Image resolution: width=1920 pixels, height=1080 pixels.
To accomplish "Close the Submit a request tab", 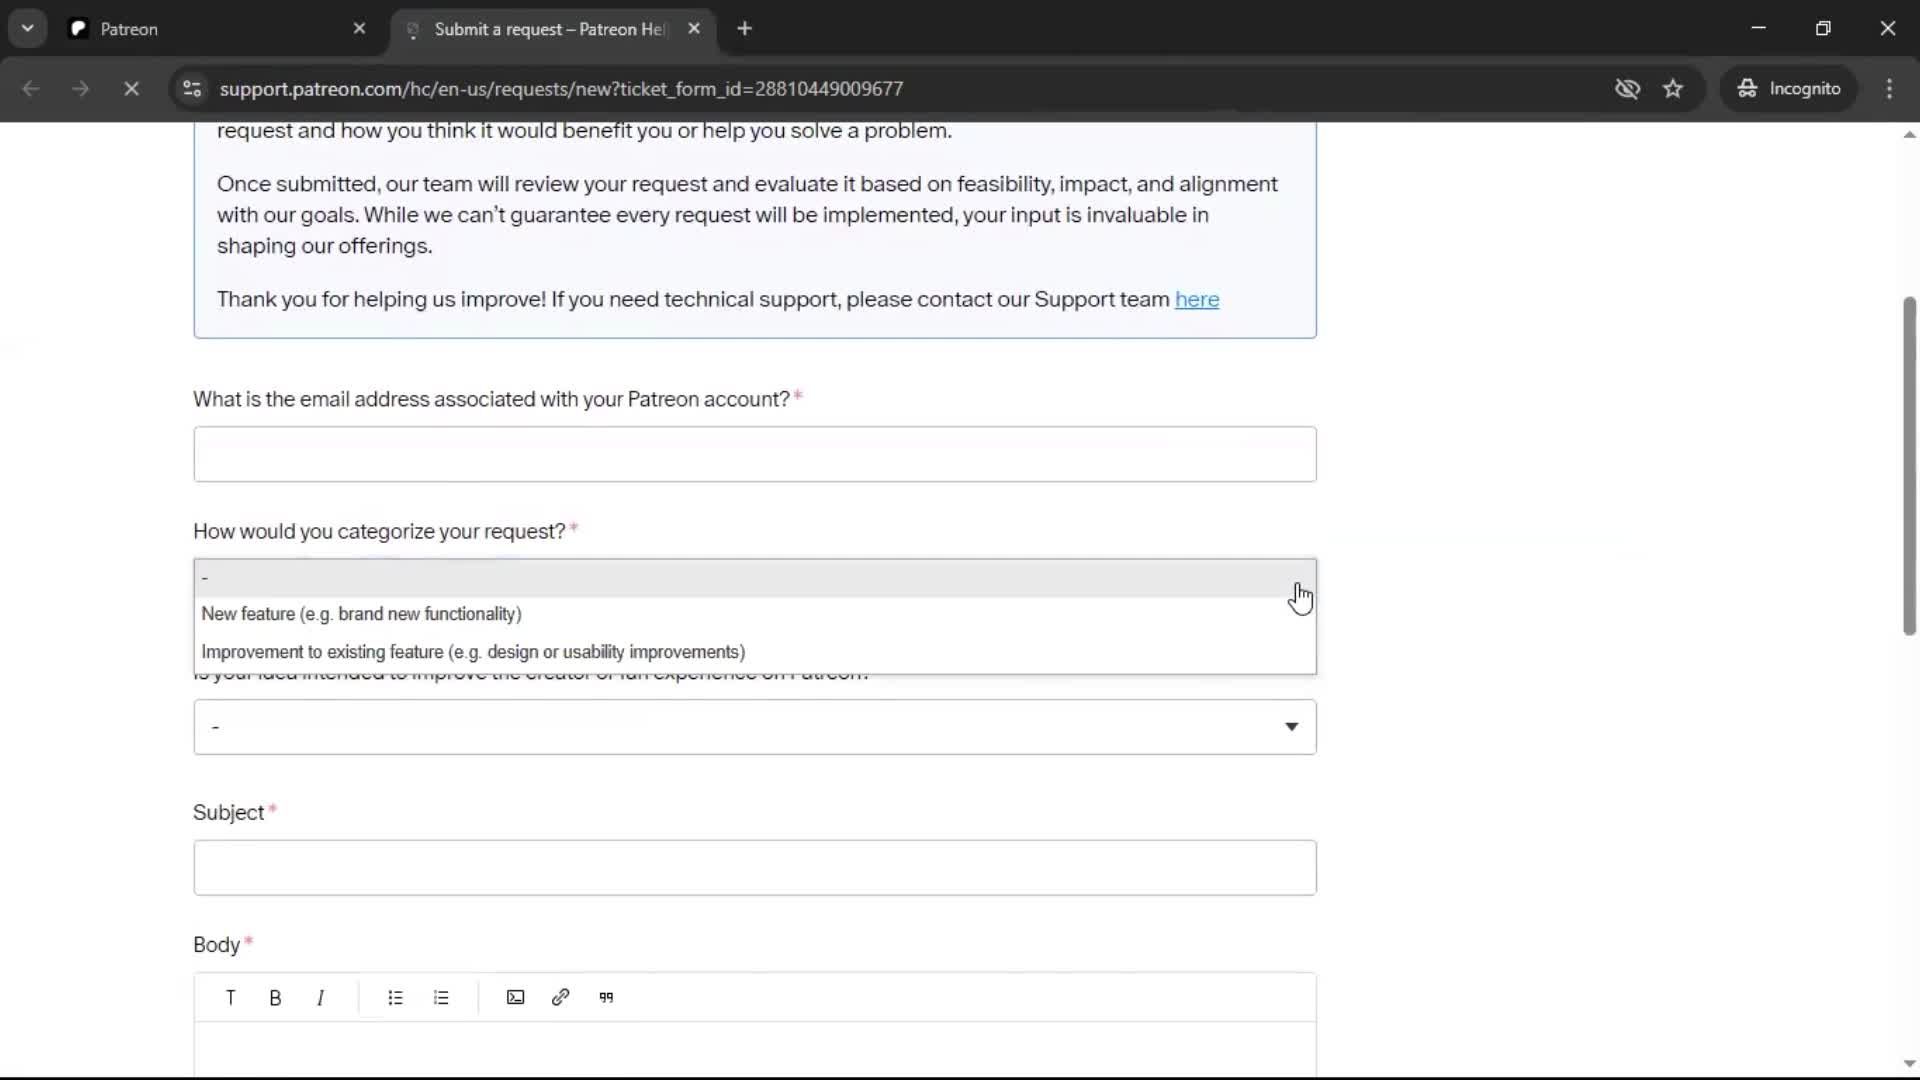I will (x=694, y=29).
